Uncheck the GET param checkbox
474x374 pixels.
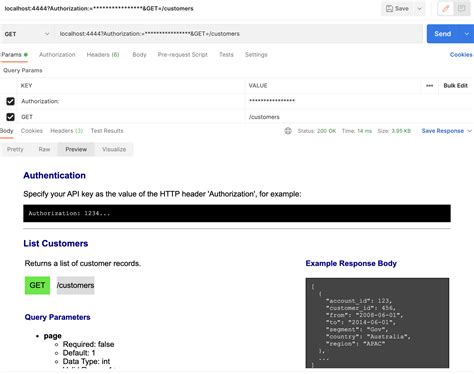tap(10, 117)
